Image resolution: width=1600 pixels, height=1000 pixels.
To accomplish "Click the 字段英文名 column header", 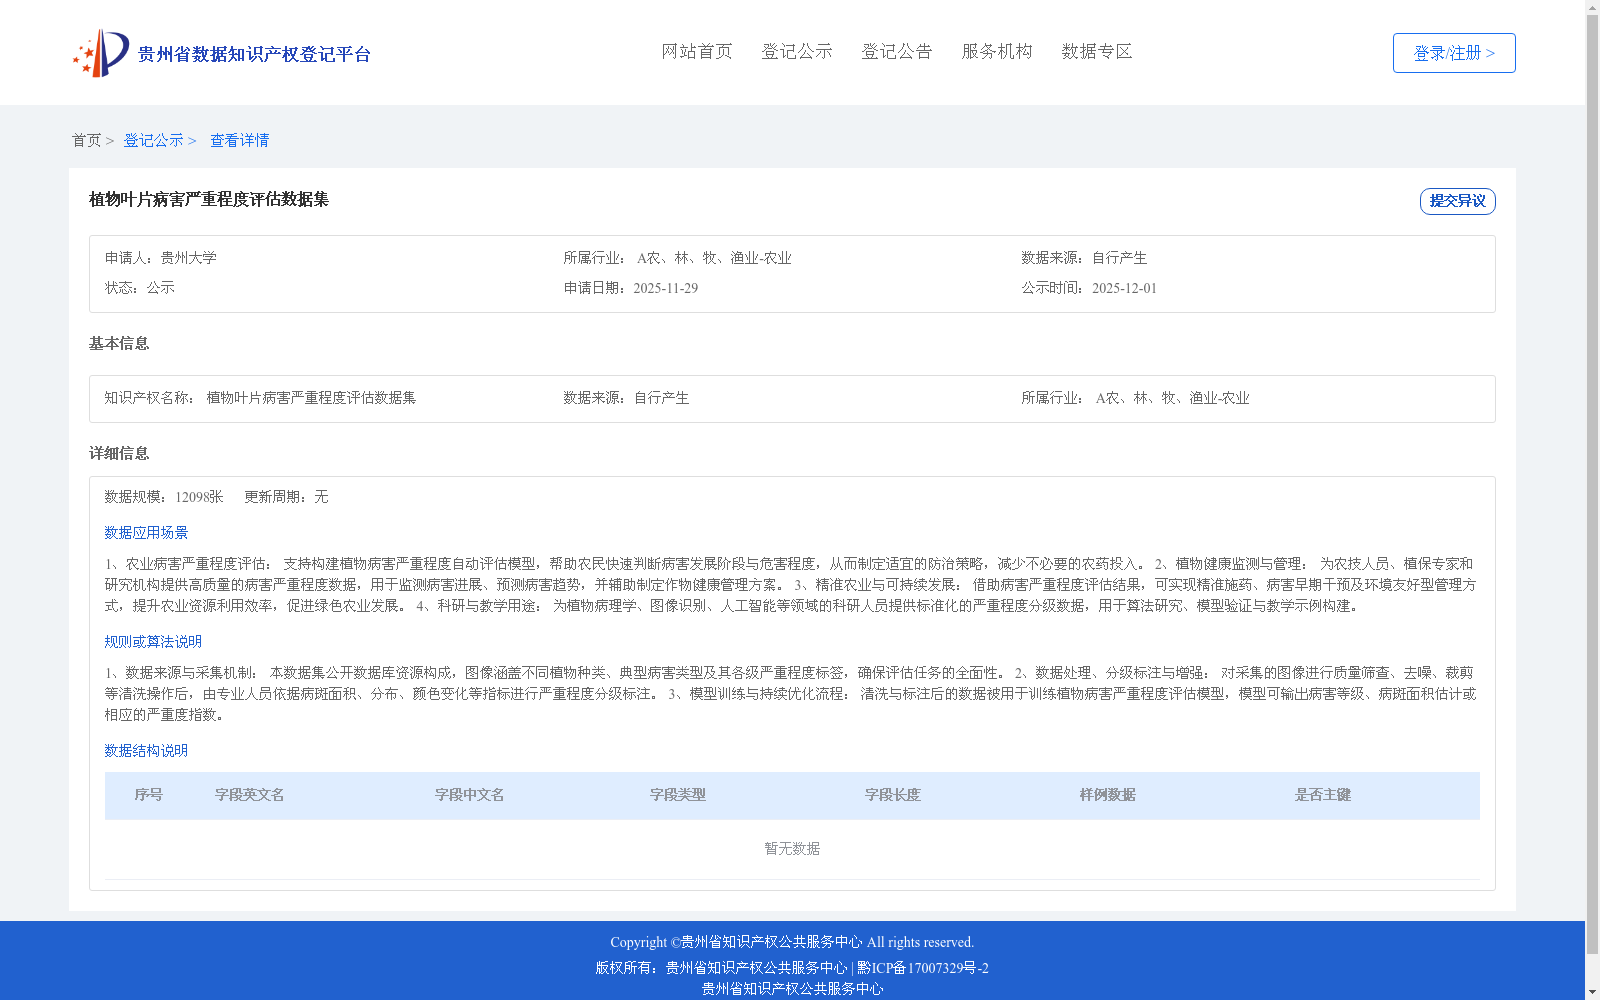I will pos(249,795).
